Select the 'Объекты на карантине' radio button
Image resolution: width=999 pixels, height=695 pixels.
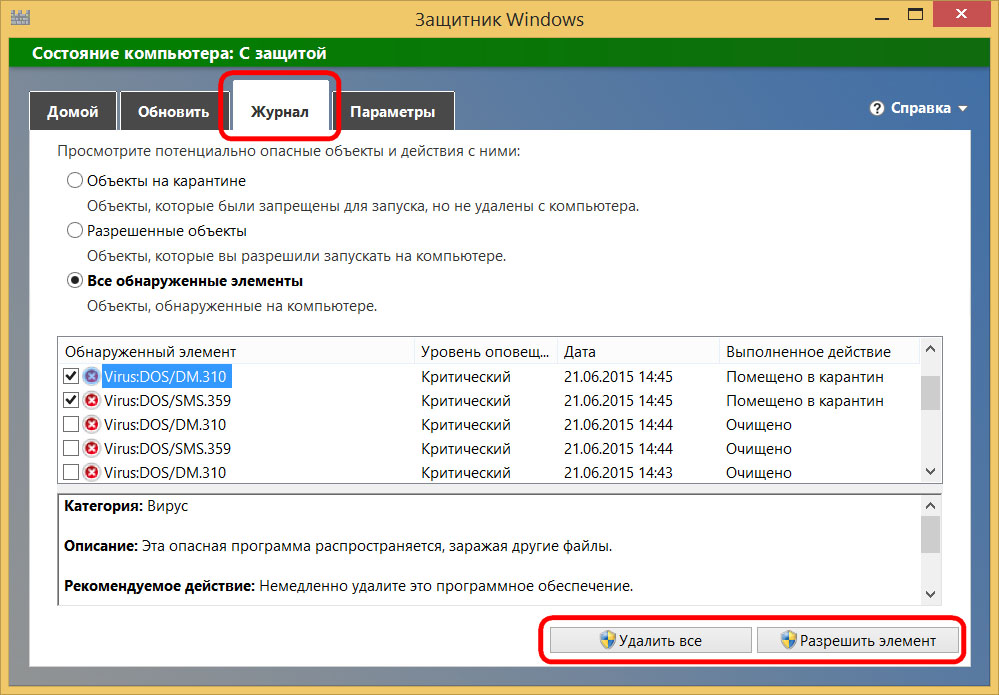point(75,180)
